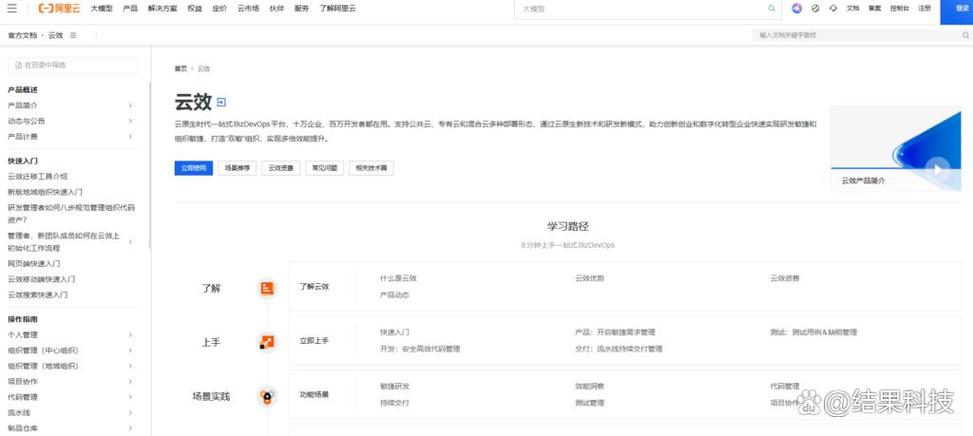Viewport: 973px width, 436px height.
Task: Open 云效迁移工具介绍 in the sidebar
Action: [x=38, y=177]
